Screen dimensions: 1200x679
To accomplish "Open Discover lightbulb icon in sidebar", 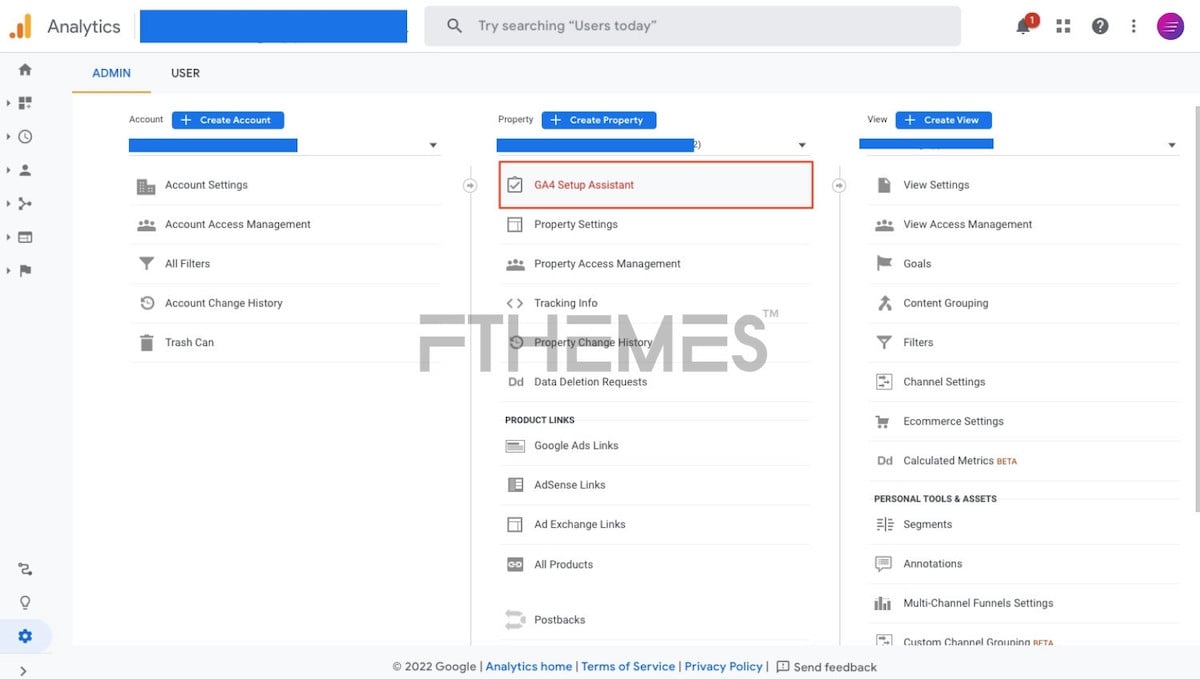I will pos(25,603).
